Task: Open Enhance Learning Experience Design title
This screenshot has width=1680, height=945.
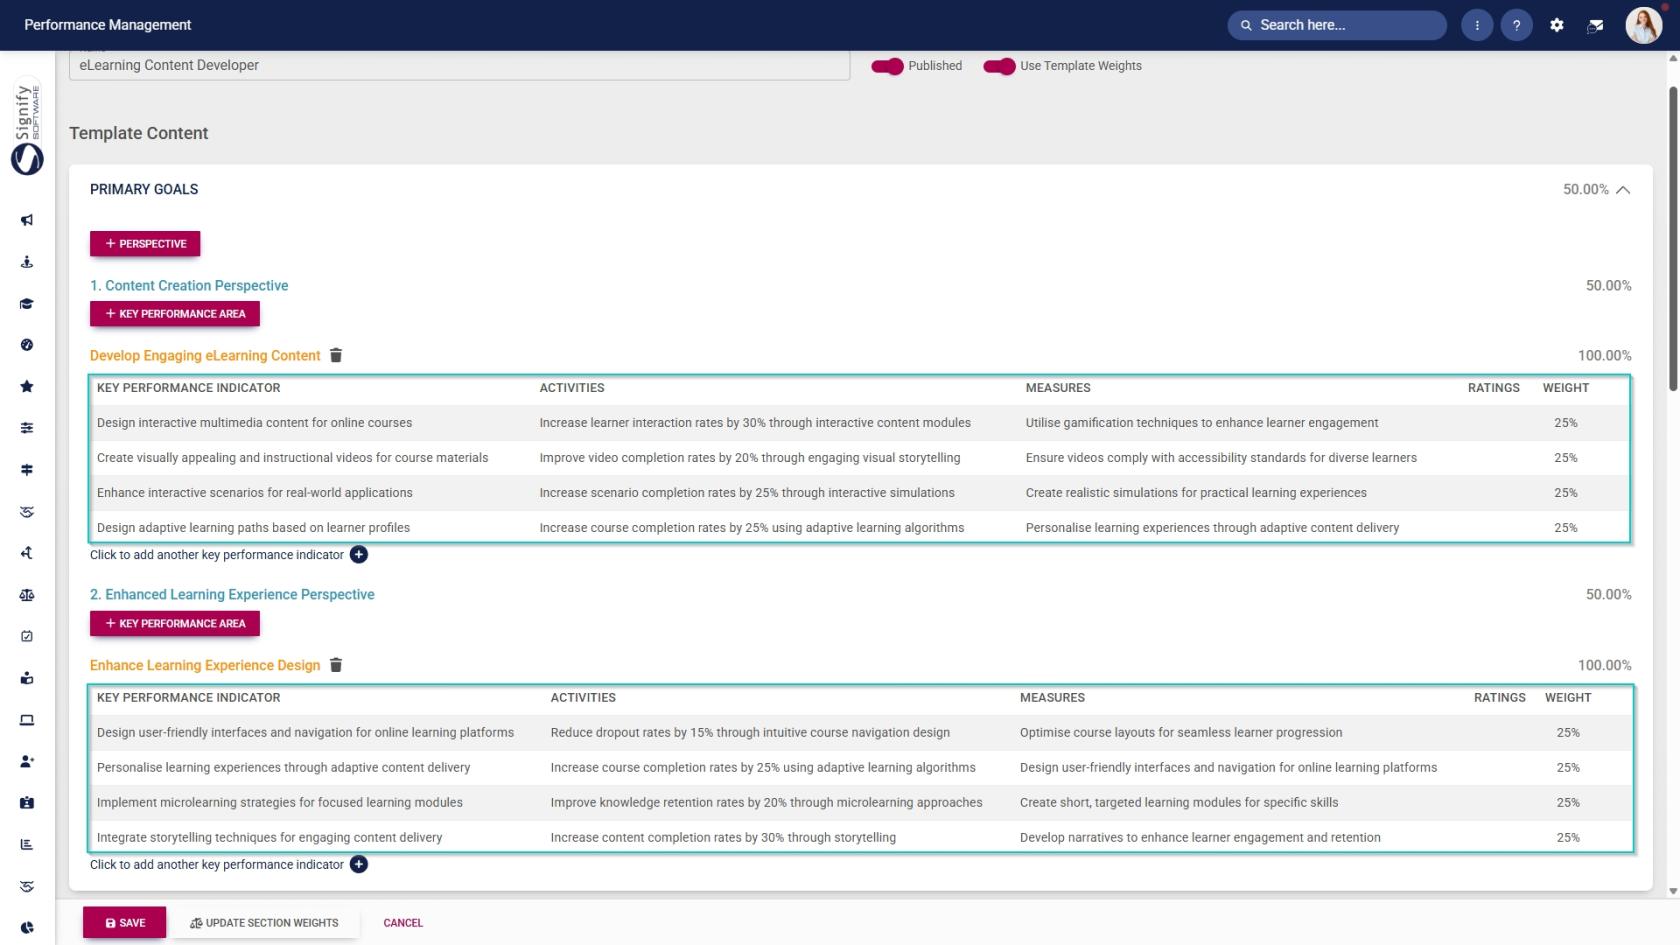Action: (205, 666)
